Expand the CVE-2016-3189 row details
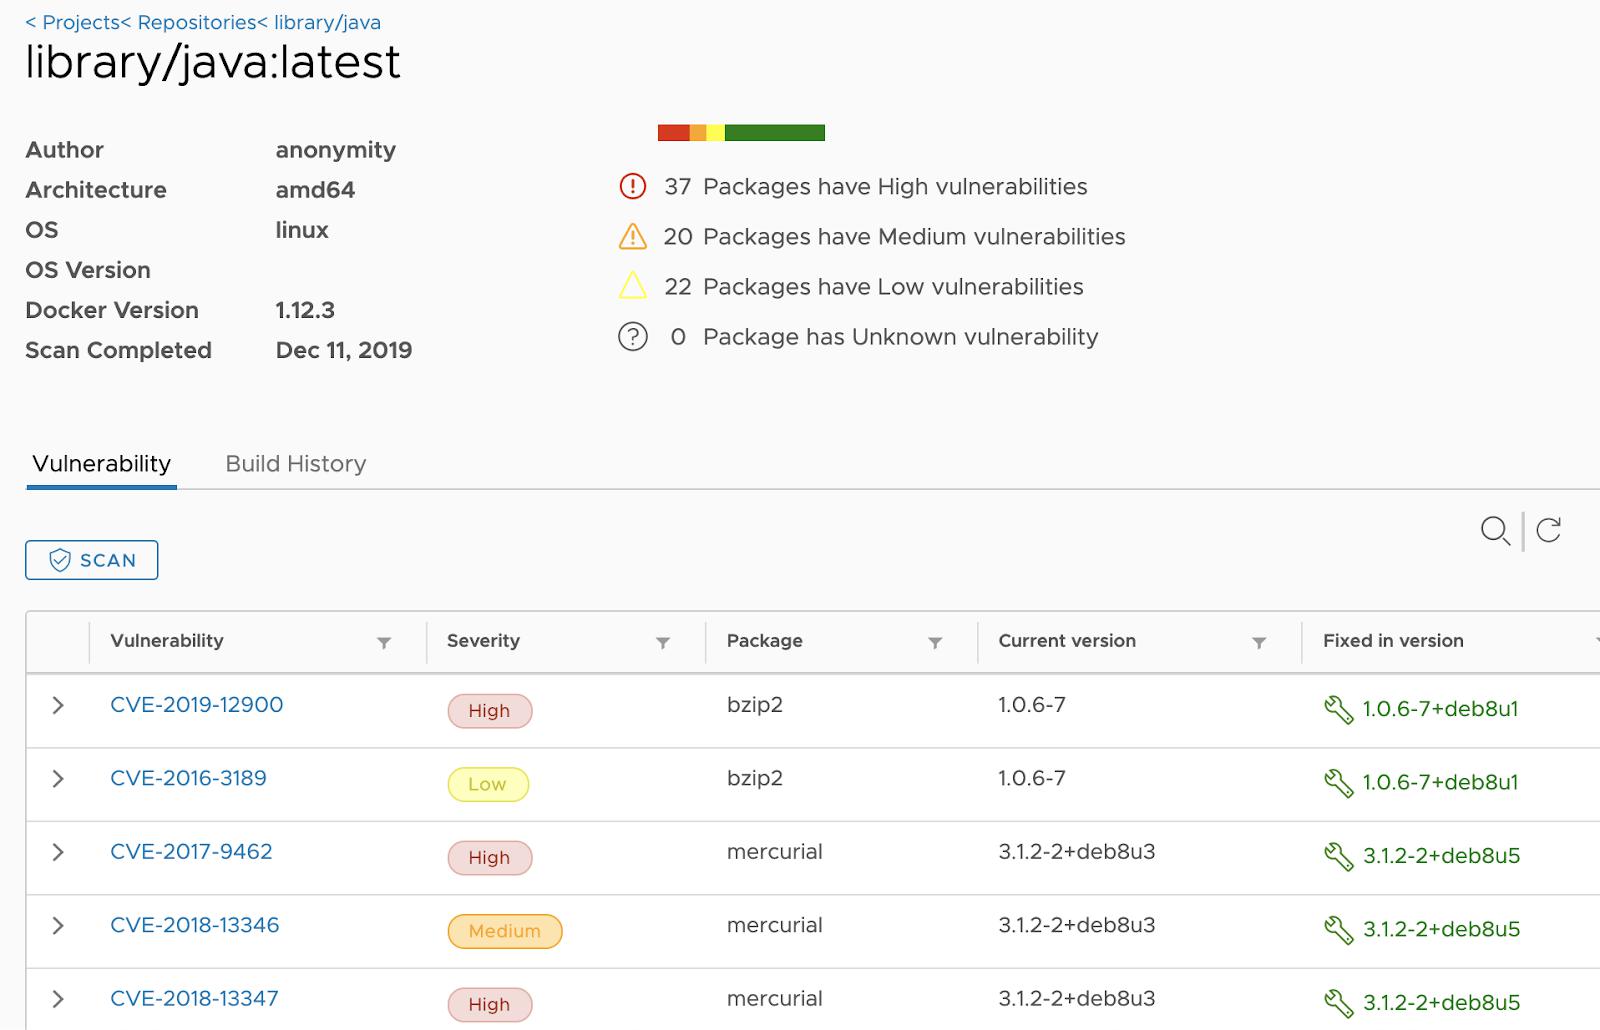 [58, 779]
